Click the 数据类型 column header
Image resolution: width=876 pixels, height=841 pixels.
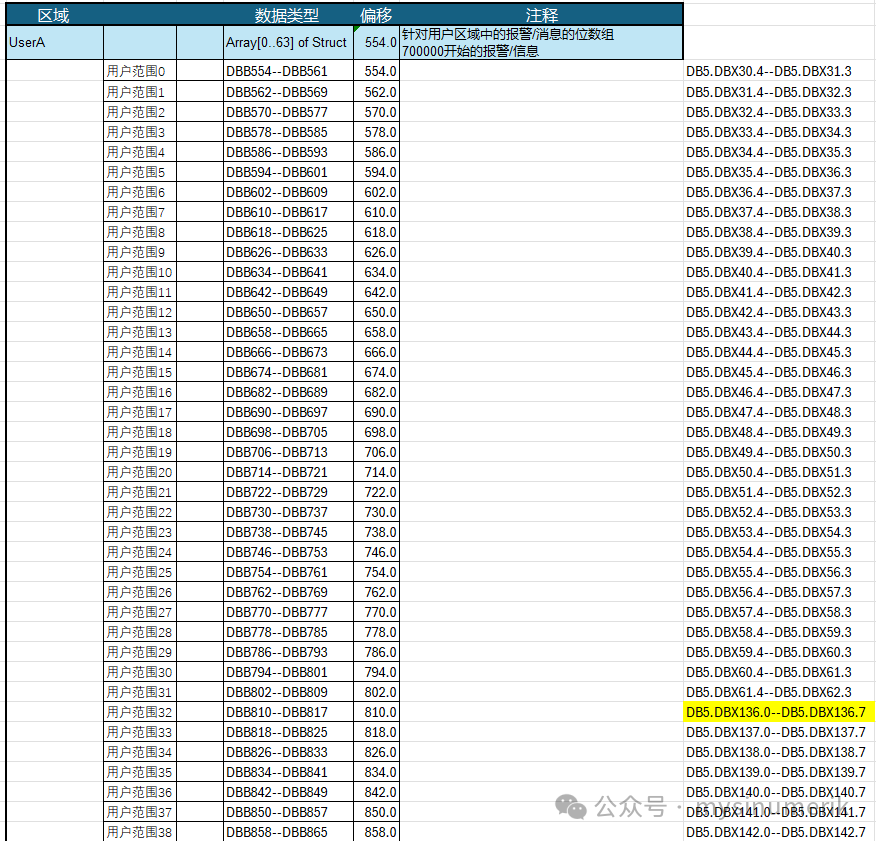287,15
